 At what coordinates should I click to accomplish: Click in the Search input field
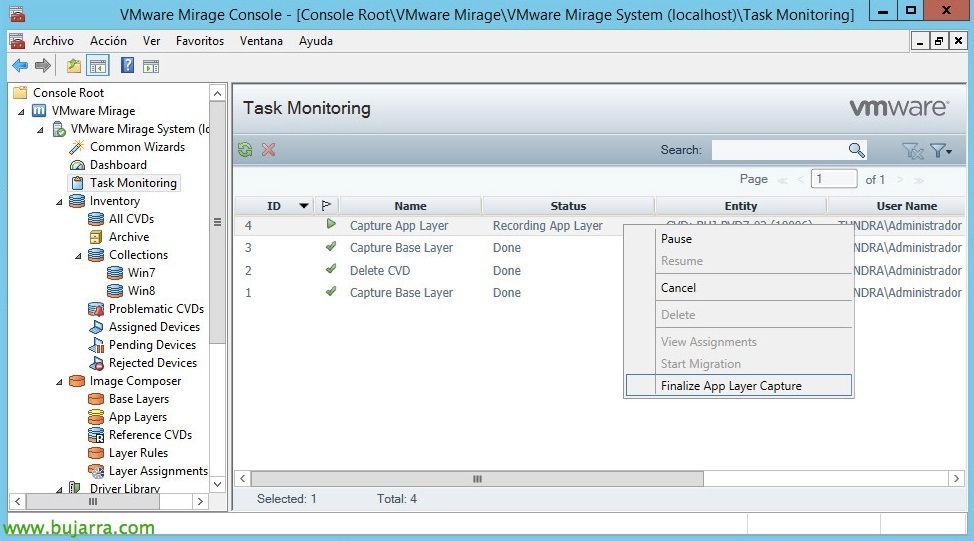780,150
